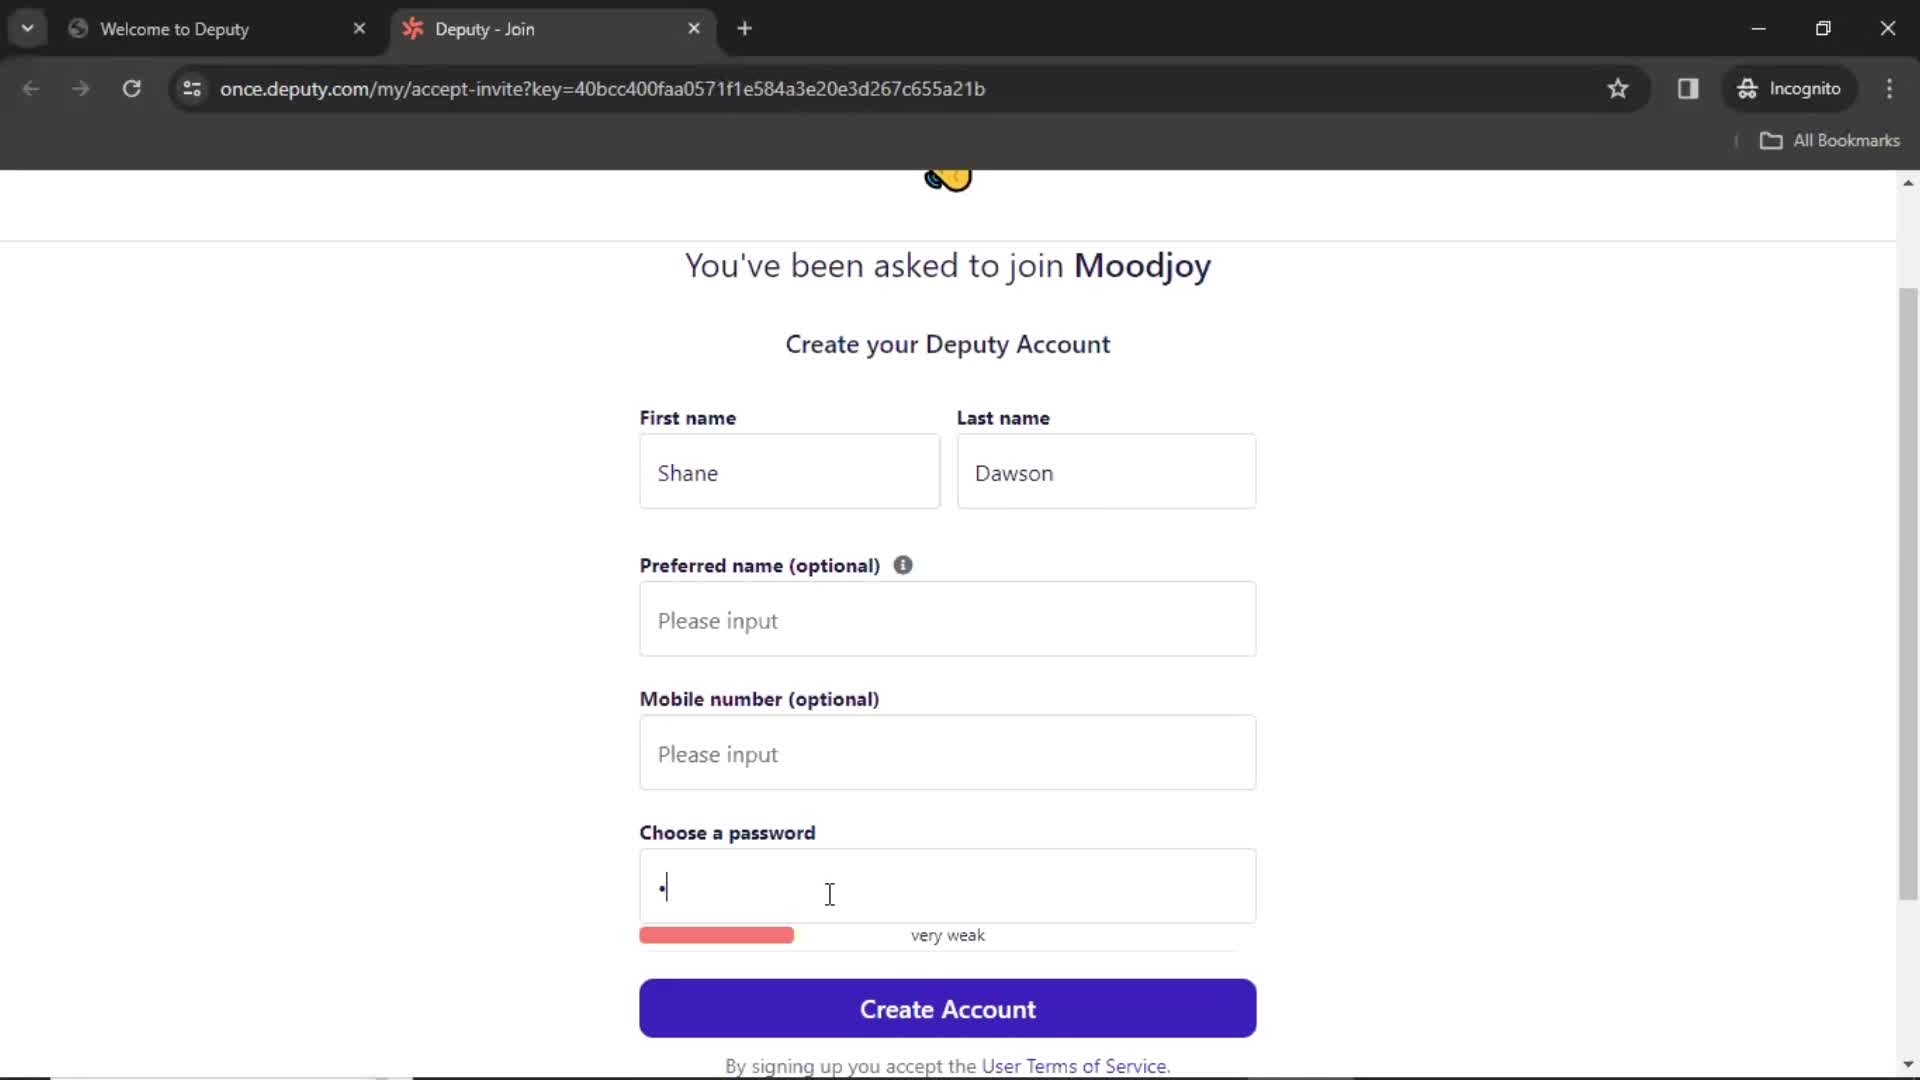Click the 'User Terms of Service' link
Screen dimensions: 1920x1080
point(1073,1065)
